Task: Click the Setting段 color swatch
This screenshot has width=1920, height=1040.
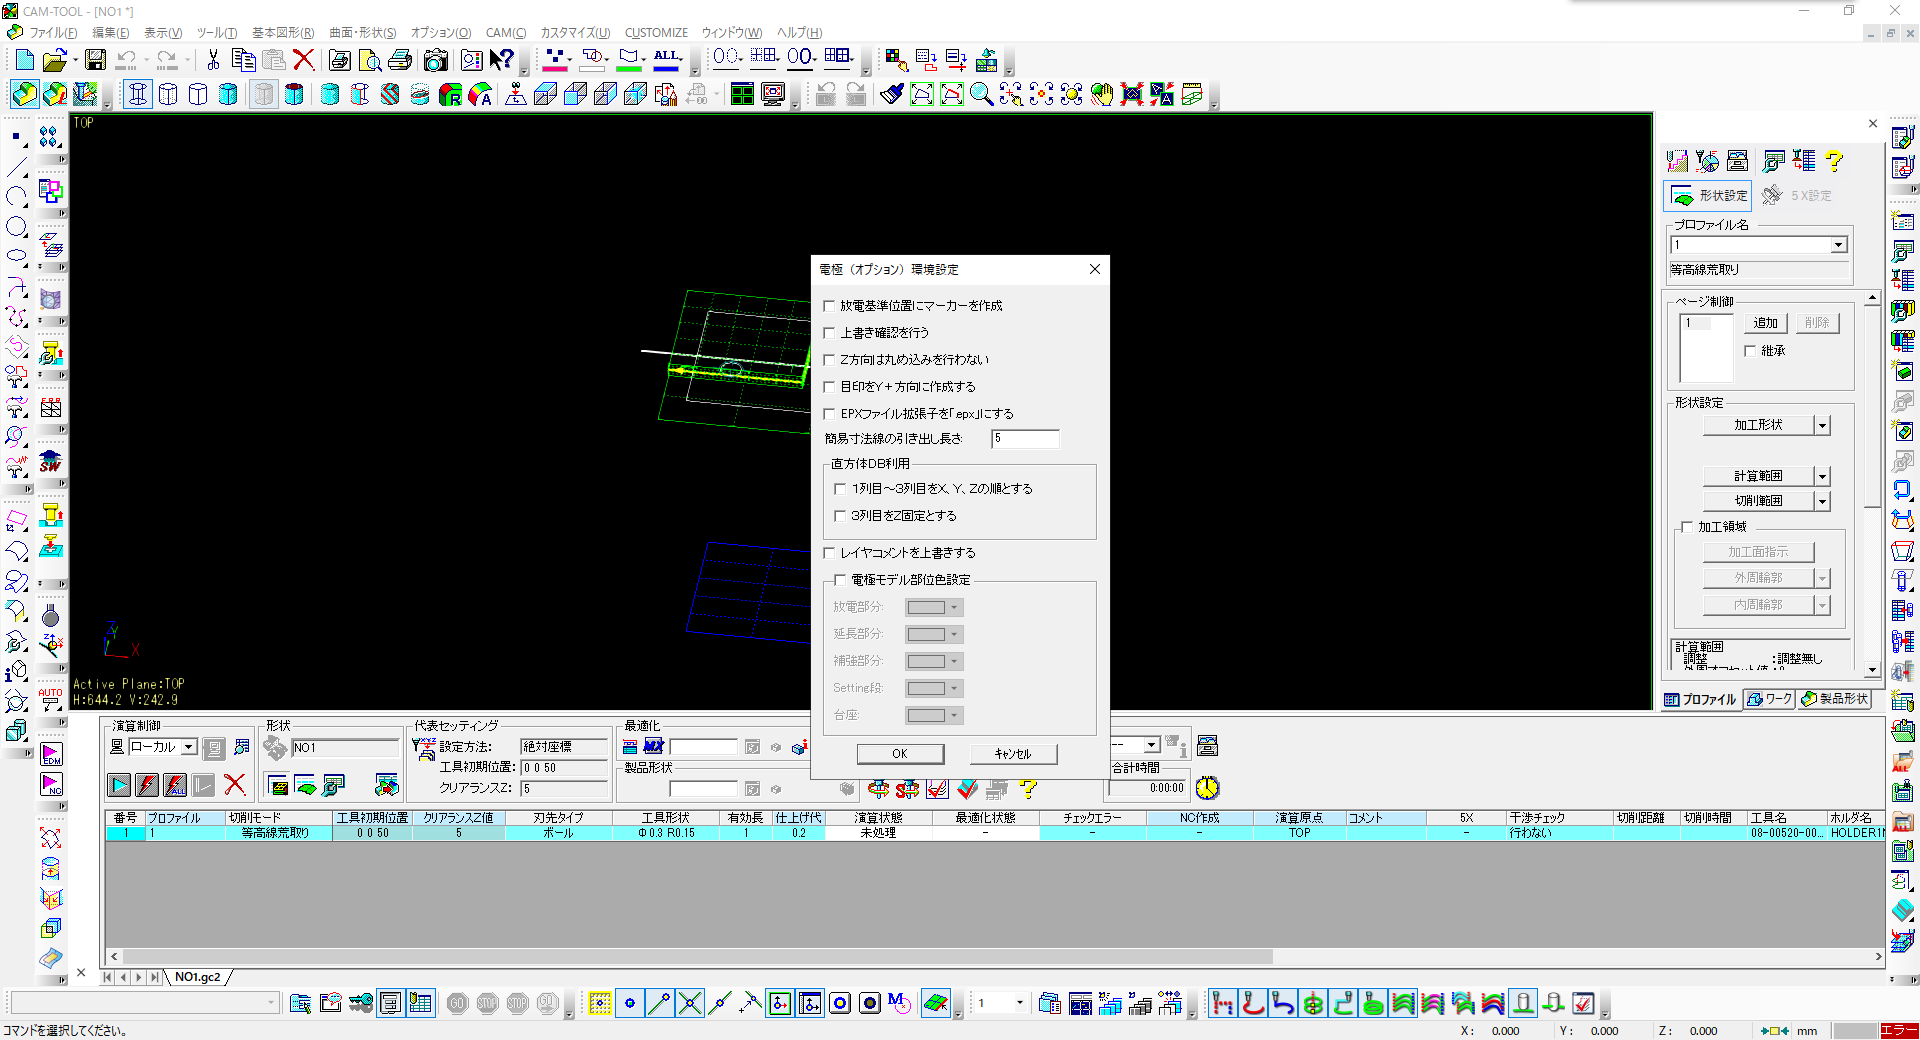Action: pyautogui.click(x=926, y=689)
